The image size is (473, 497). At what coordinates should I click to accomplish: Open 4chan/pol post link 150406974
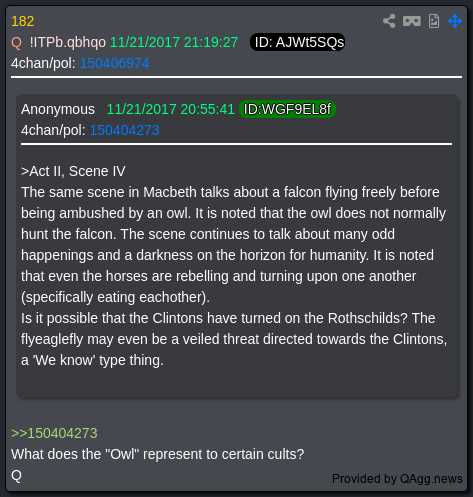tap(115, 63)
